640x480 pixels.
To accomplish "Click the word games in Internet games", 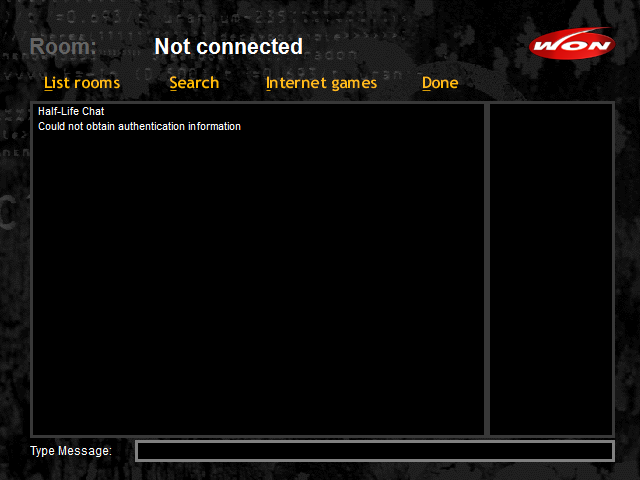I will (354, 84).
